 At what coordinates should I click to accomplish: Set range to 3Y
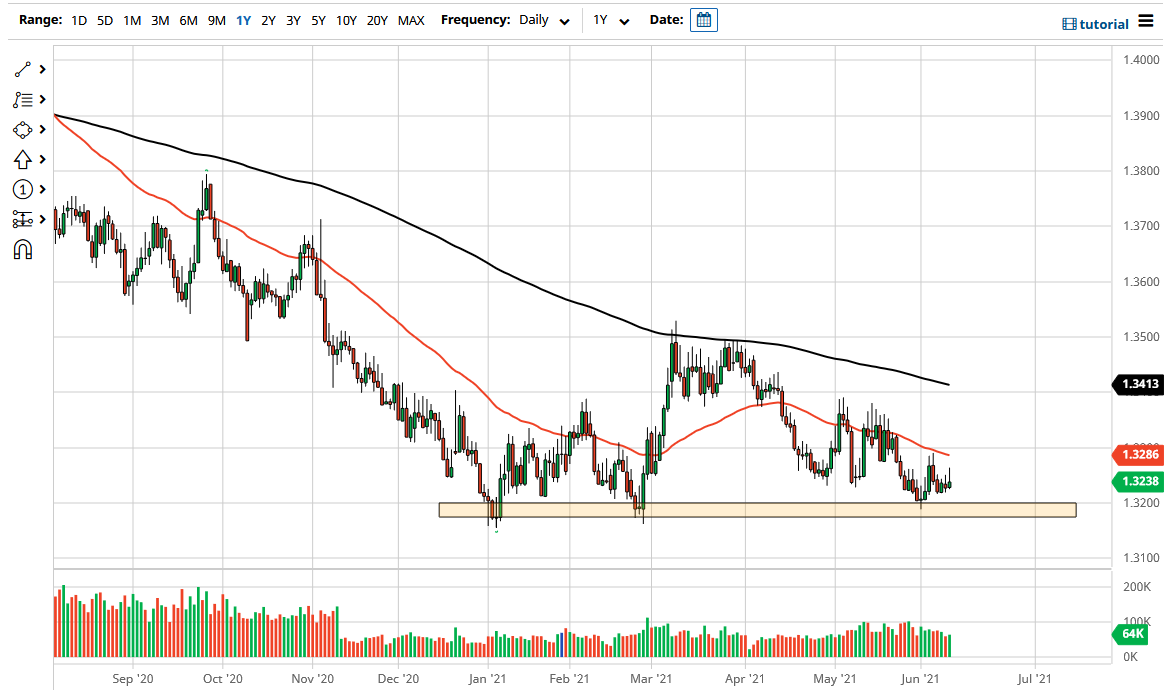tap(293, 21)
